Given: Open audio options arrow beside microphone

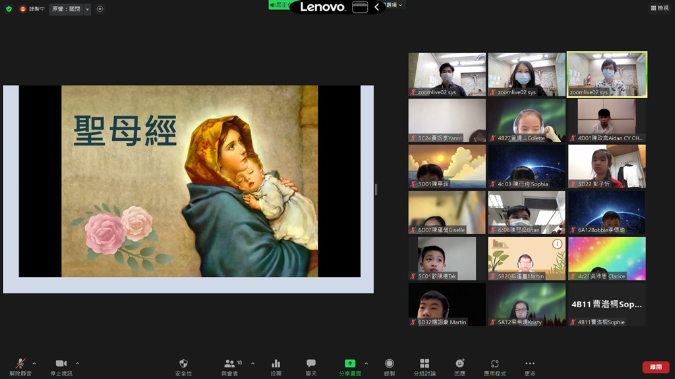Looking at the screenshot, I should click(x=34, y=363).
